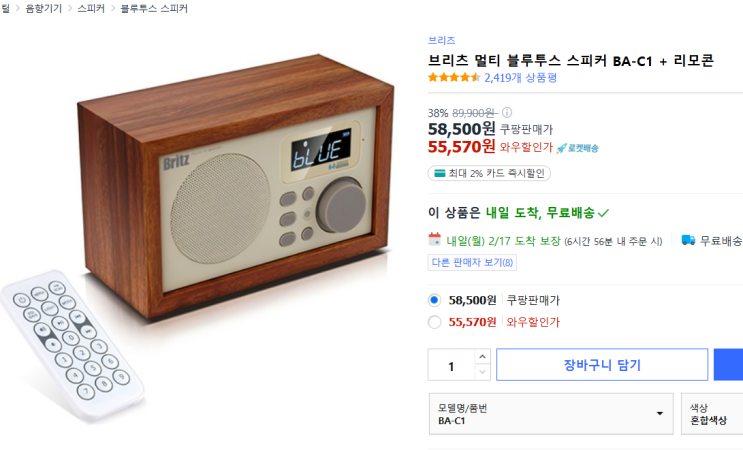Open the 블루투스 스피커 breadcrumb

[x=154, y=9]
